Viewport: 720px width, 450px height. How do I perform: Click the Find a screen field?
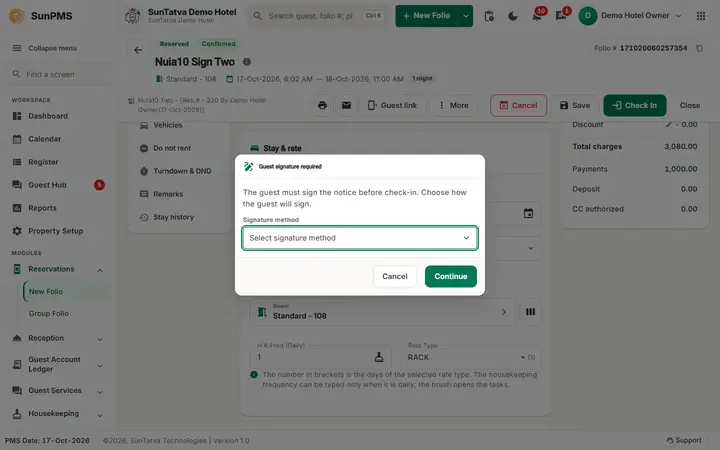(59, 74)
